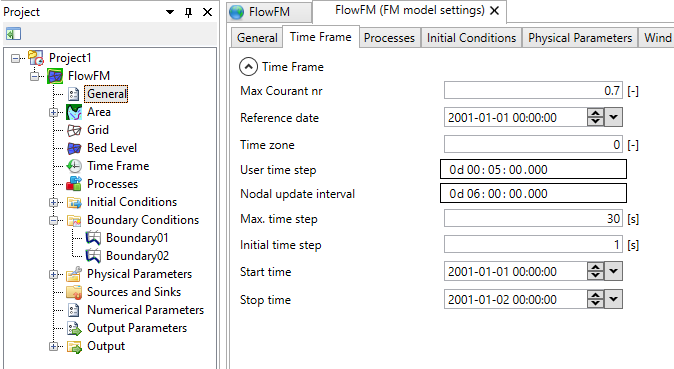The height and width of the screenshot is (369, 674).
Task: Select the Boundary01 icon
Action: [93, 238]
